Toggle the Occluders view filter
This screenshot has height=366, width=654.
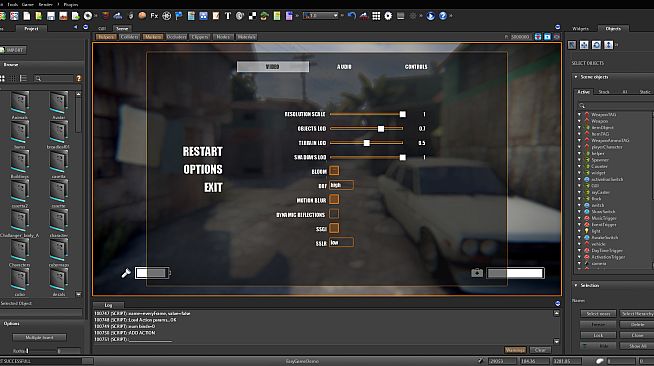(x=176, y=37)
